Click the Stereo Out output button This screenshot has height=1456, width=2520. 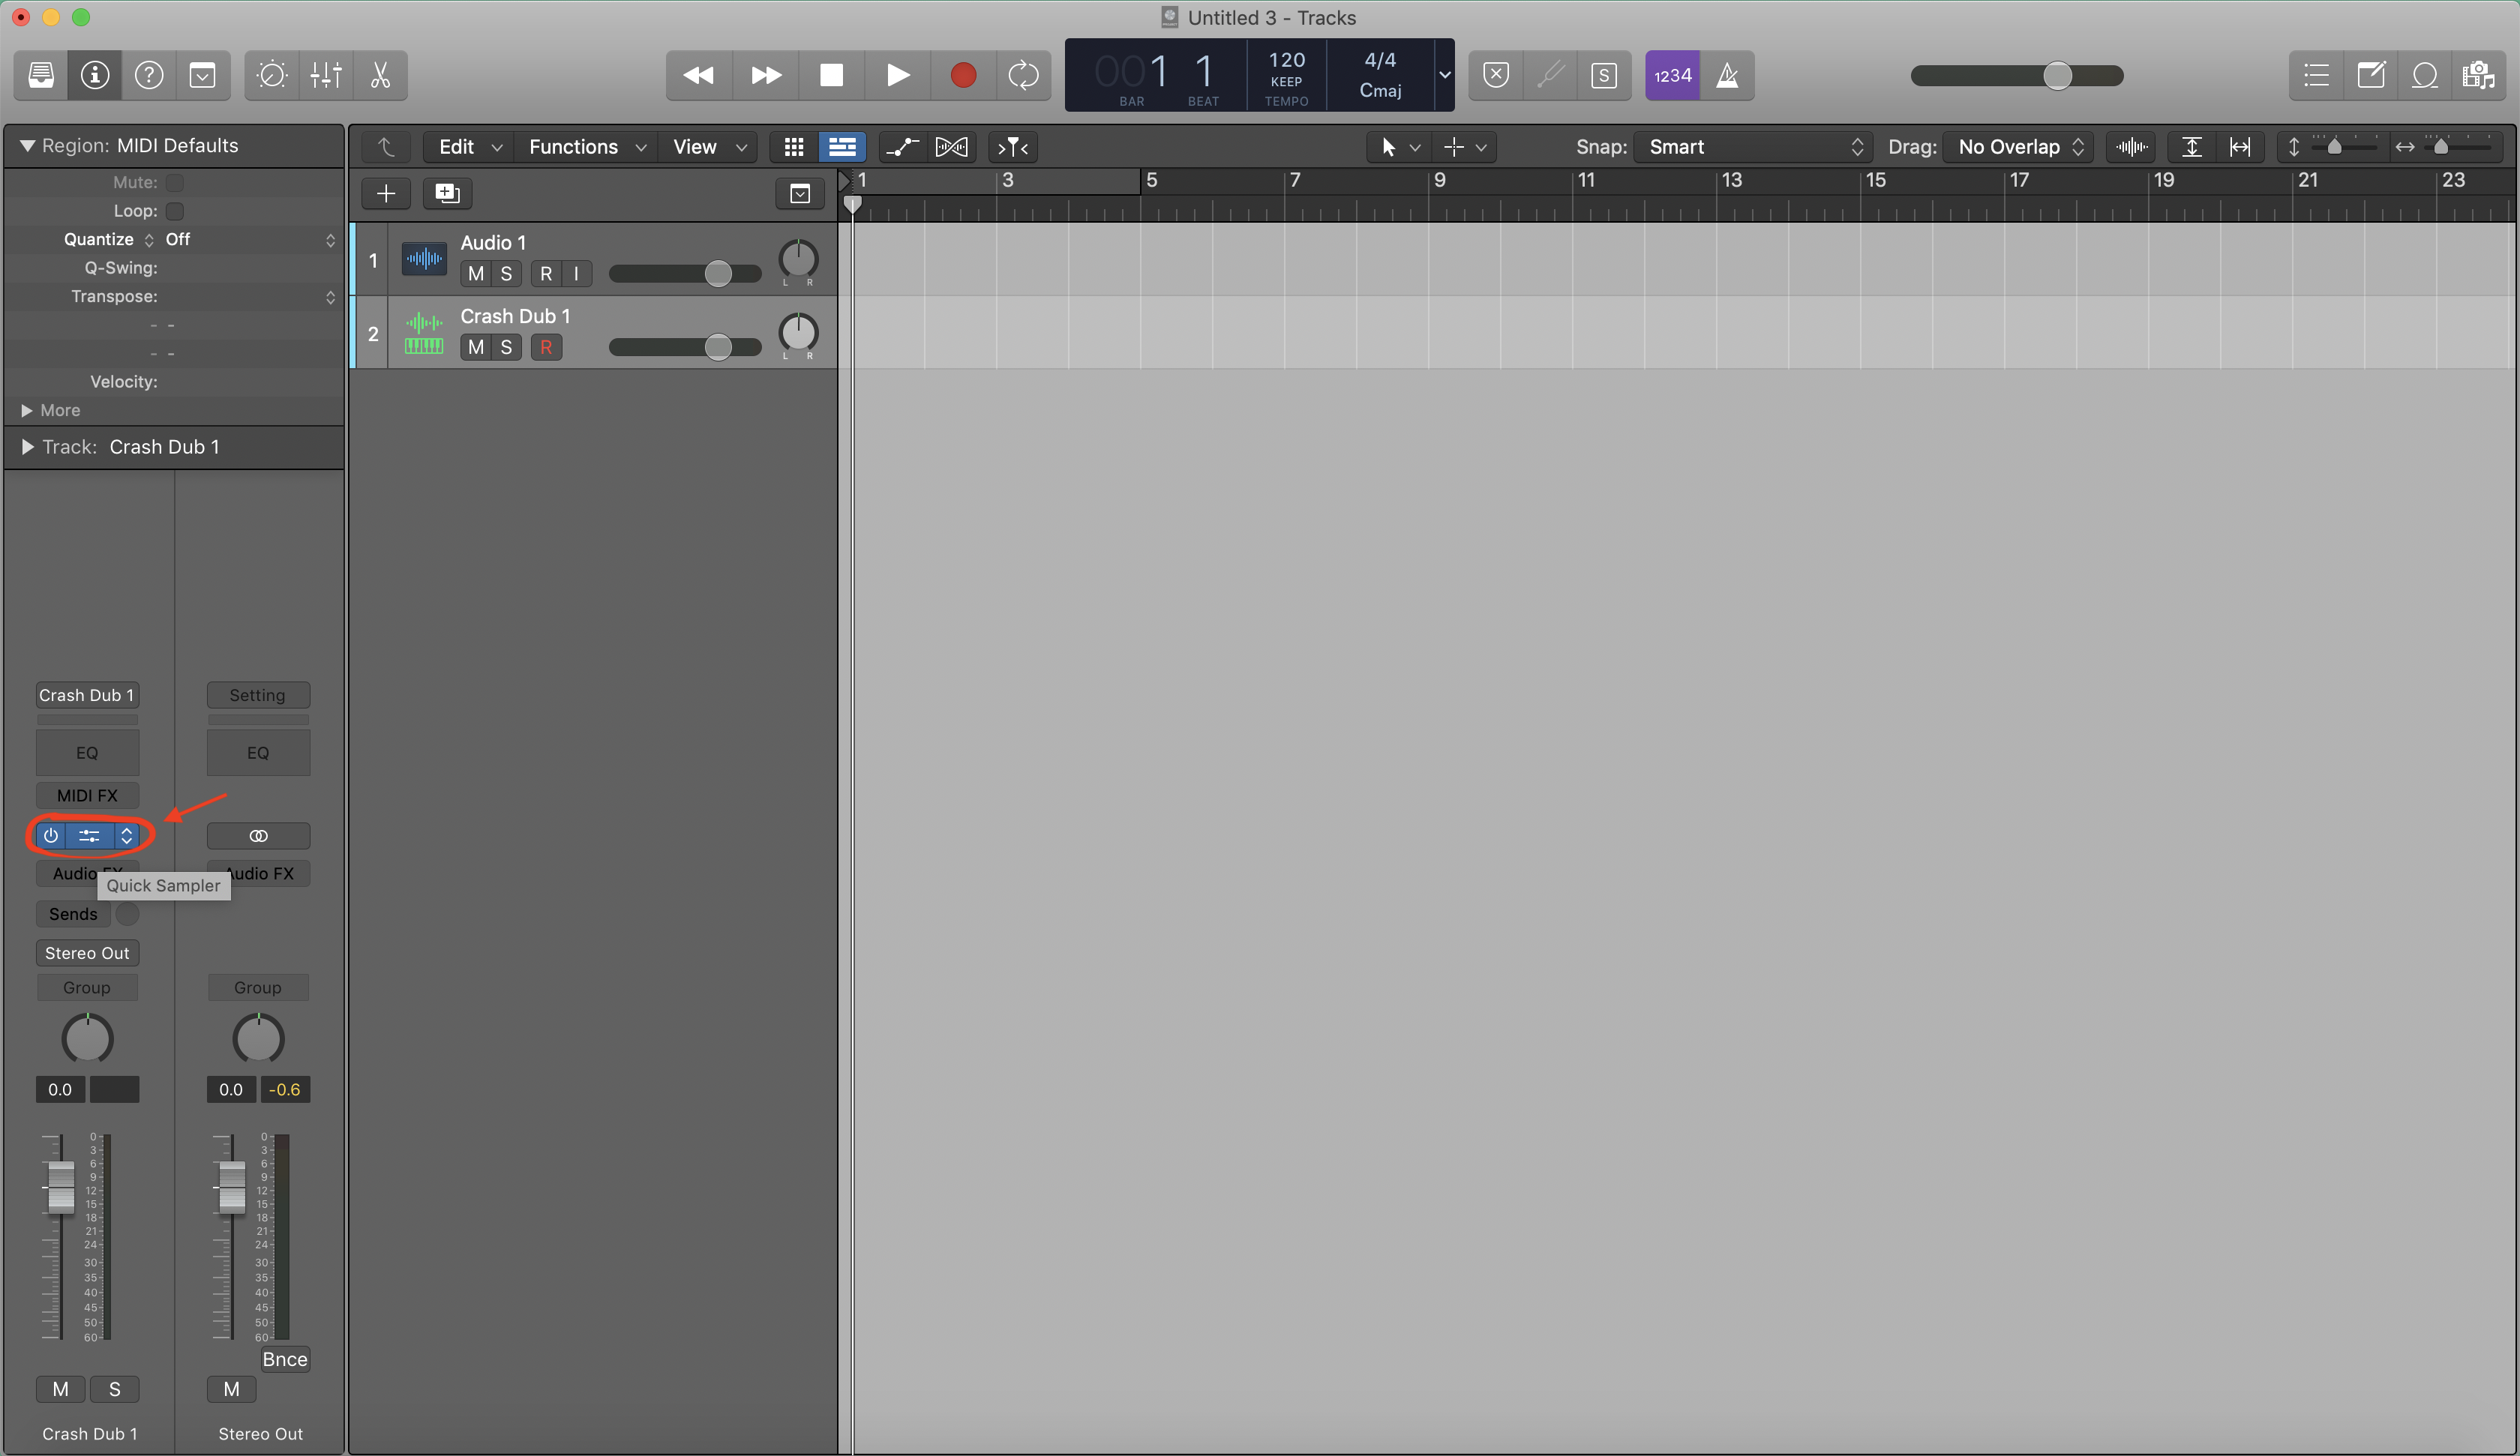[x=87, y=953]
